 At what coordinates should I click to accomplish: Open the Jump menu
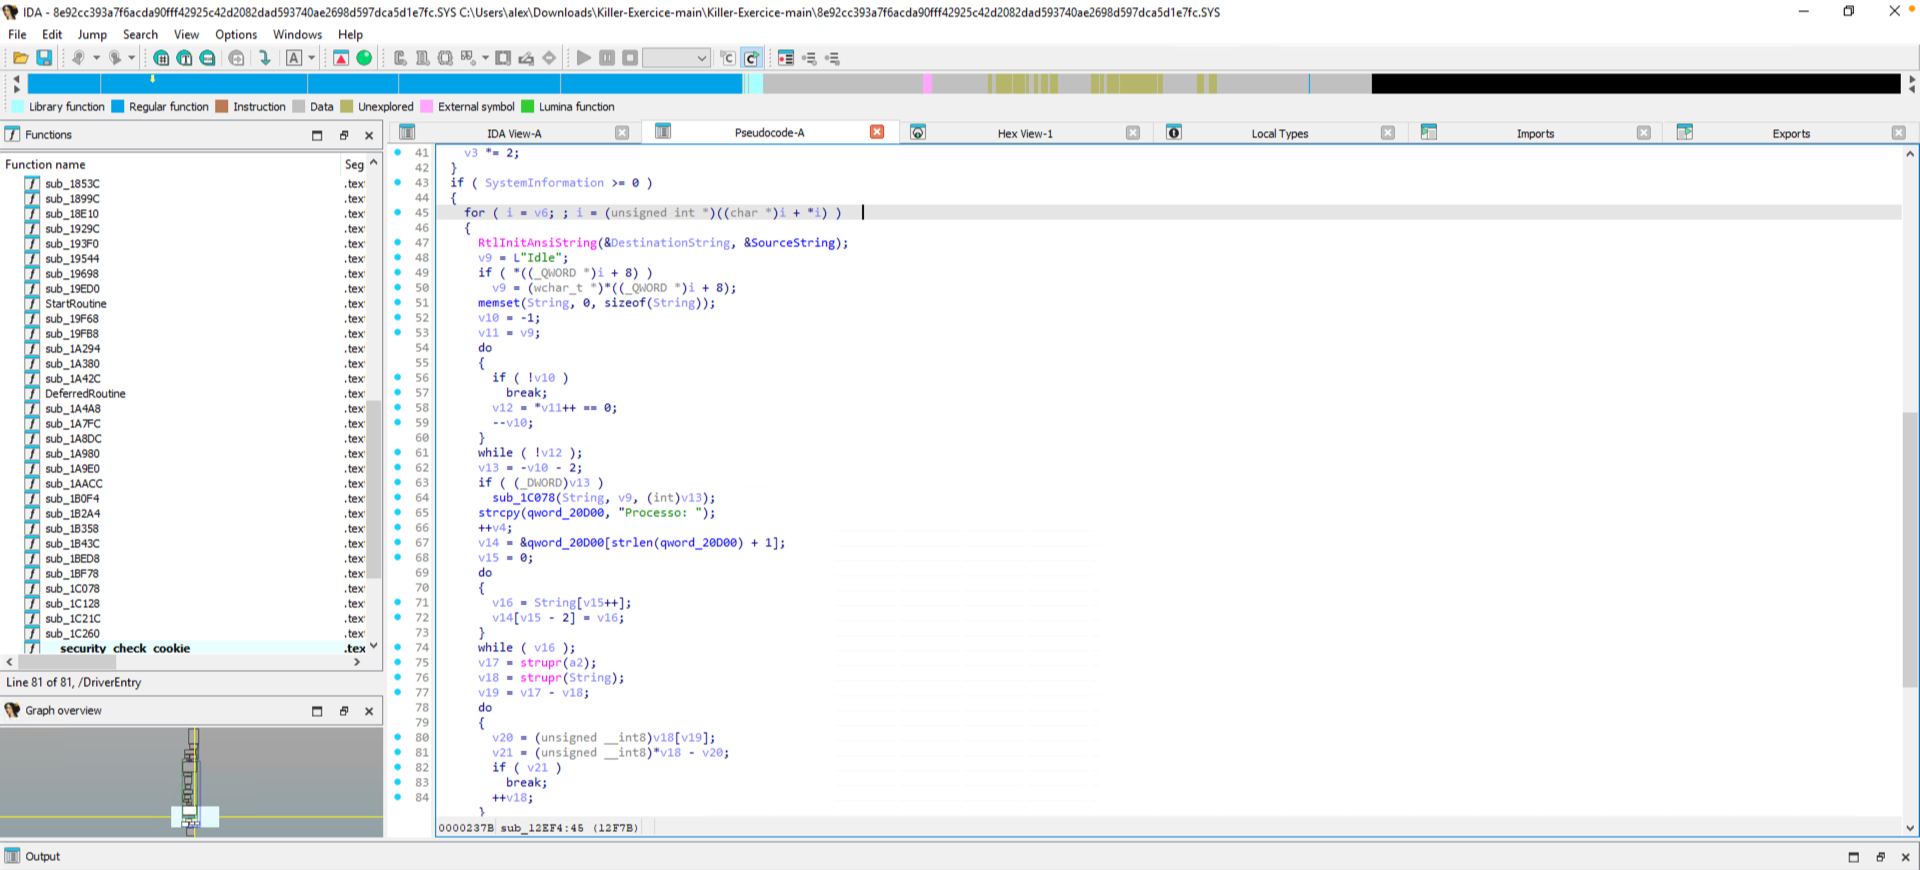pyautogui.click(x=92, y=34)
